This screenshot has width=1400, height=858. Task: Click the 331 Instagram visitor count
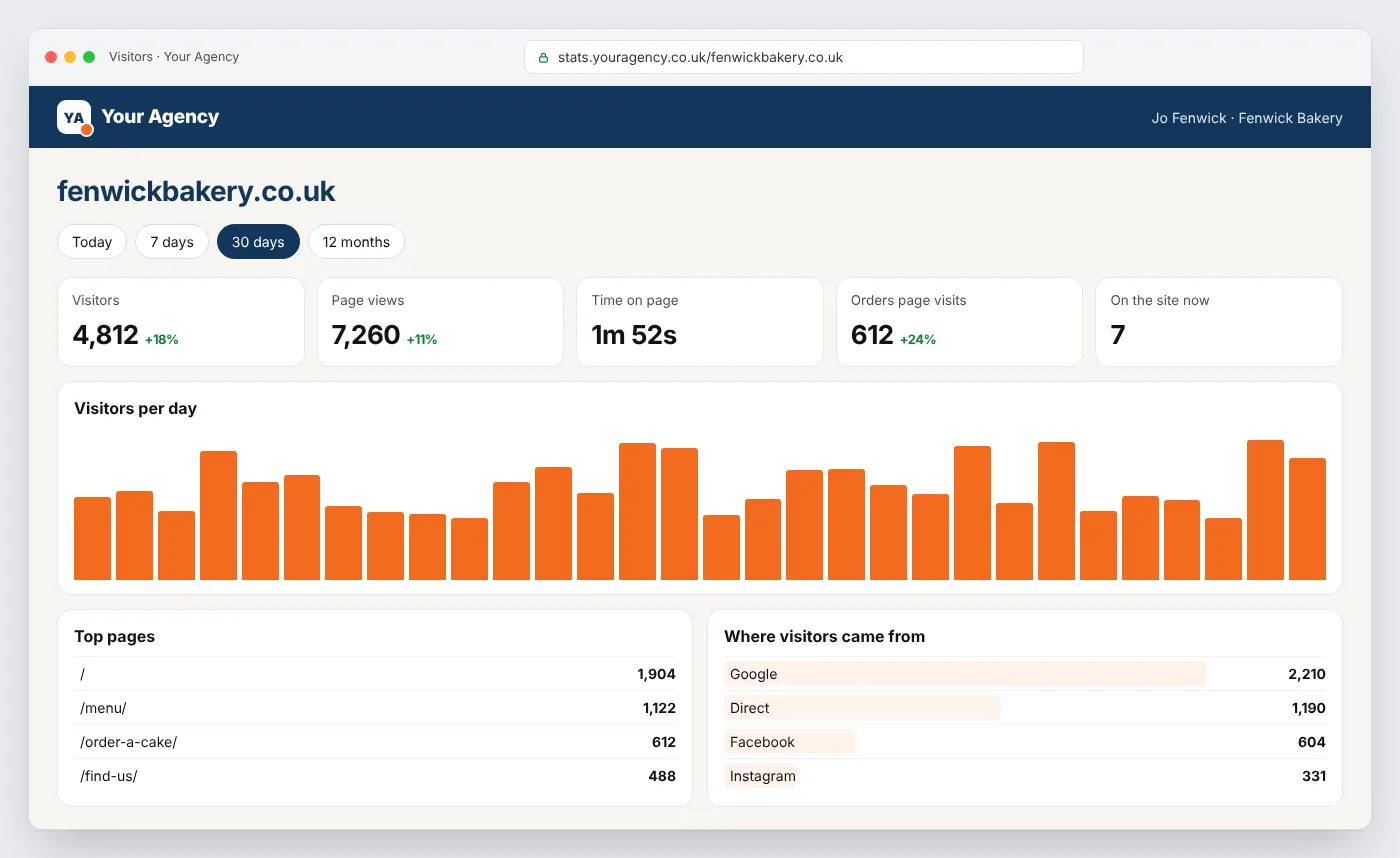1314,776
